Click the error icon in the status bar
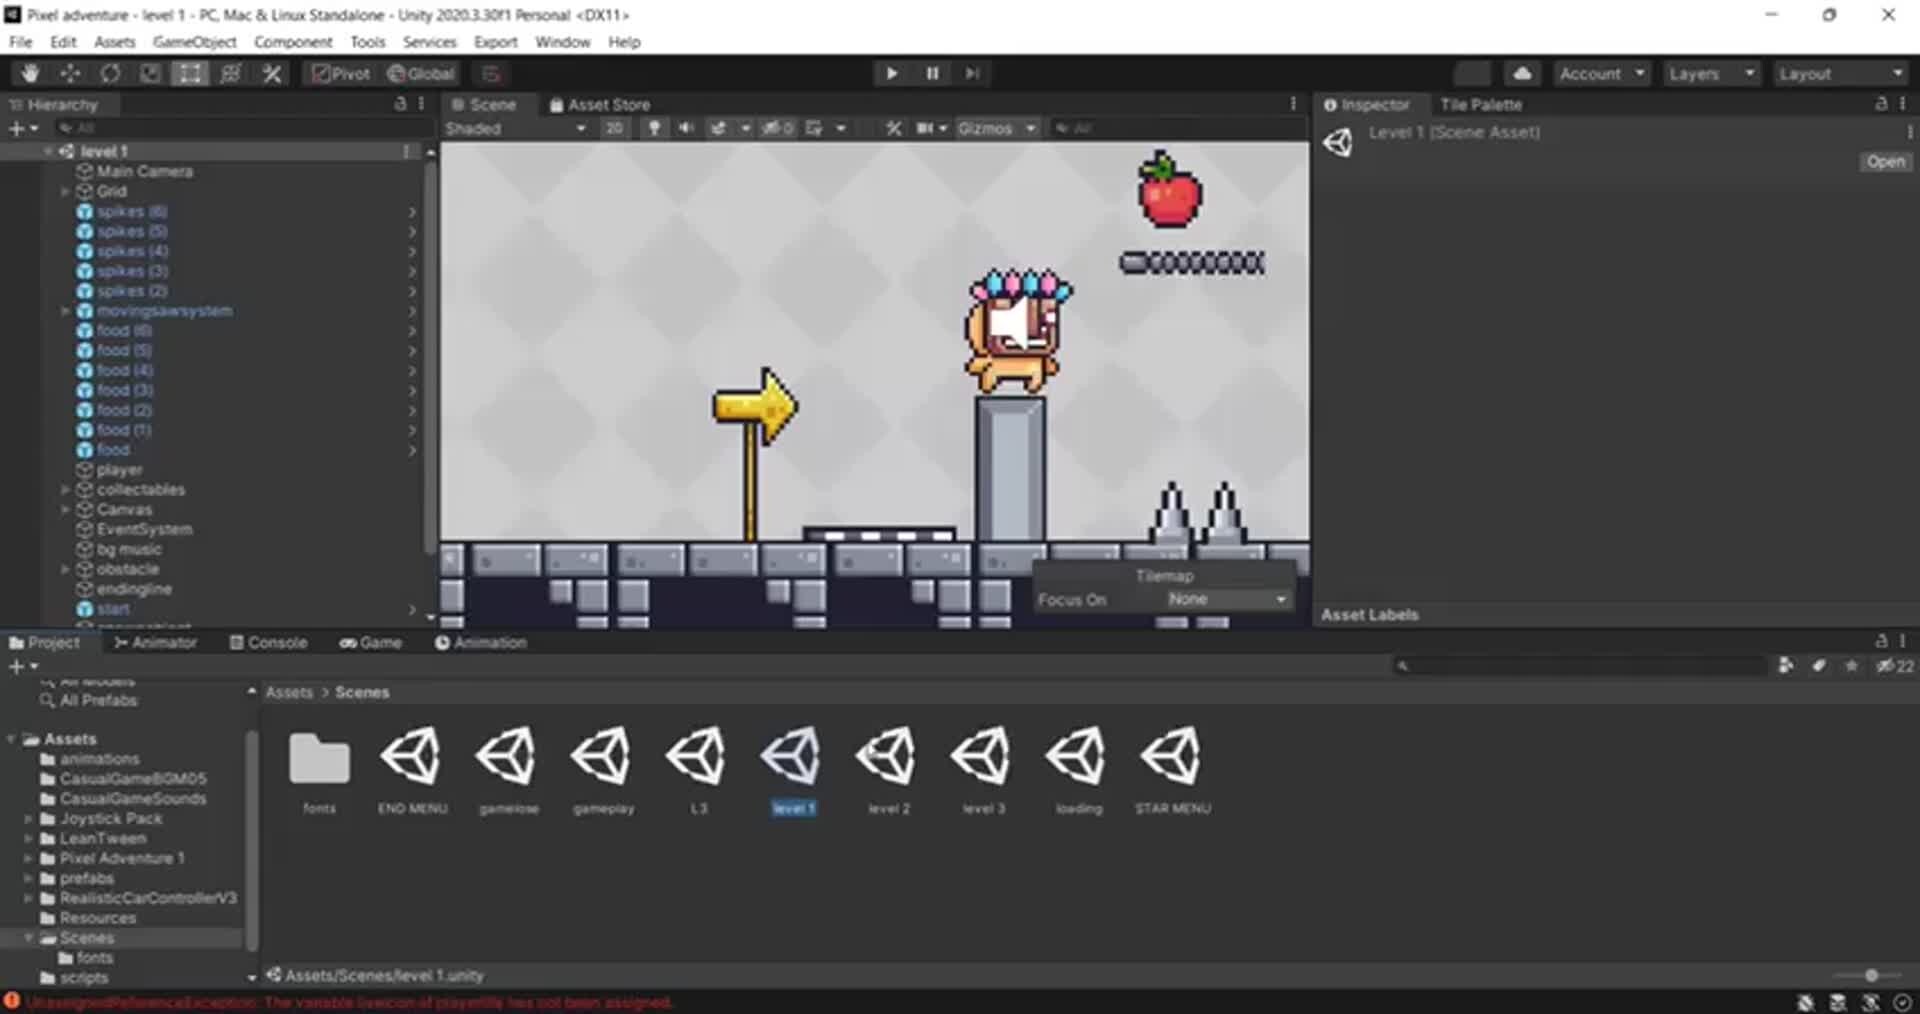This screenshot has width=1920, height=1014. pyautogui.click(x=12, y=1001)
